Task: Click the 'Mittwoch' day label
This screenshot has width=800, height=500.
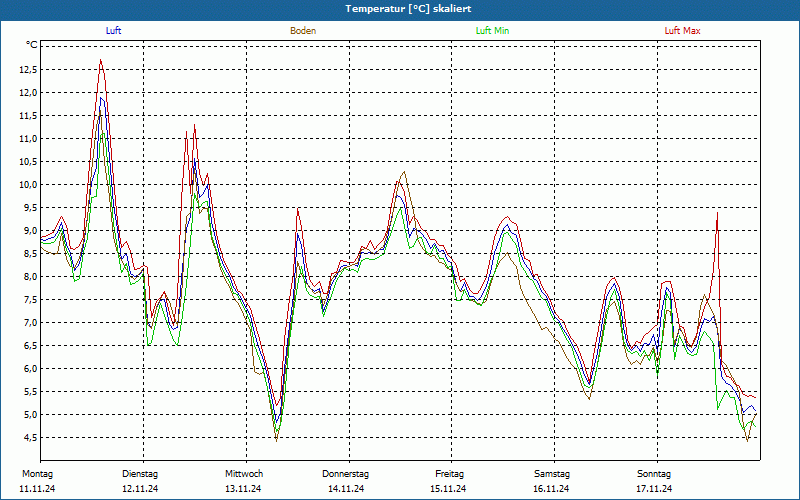Action: click(244, 474)
